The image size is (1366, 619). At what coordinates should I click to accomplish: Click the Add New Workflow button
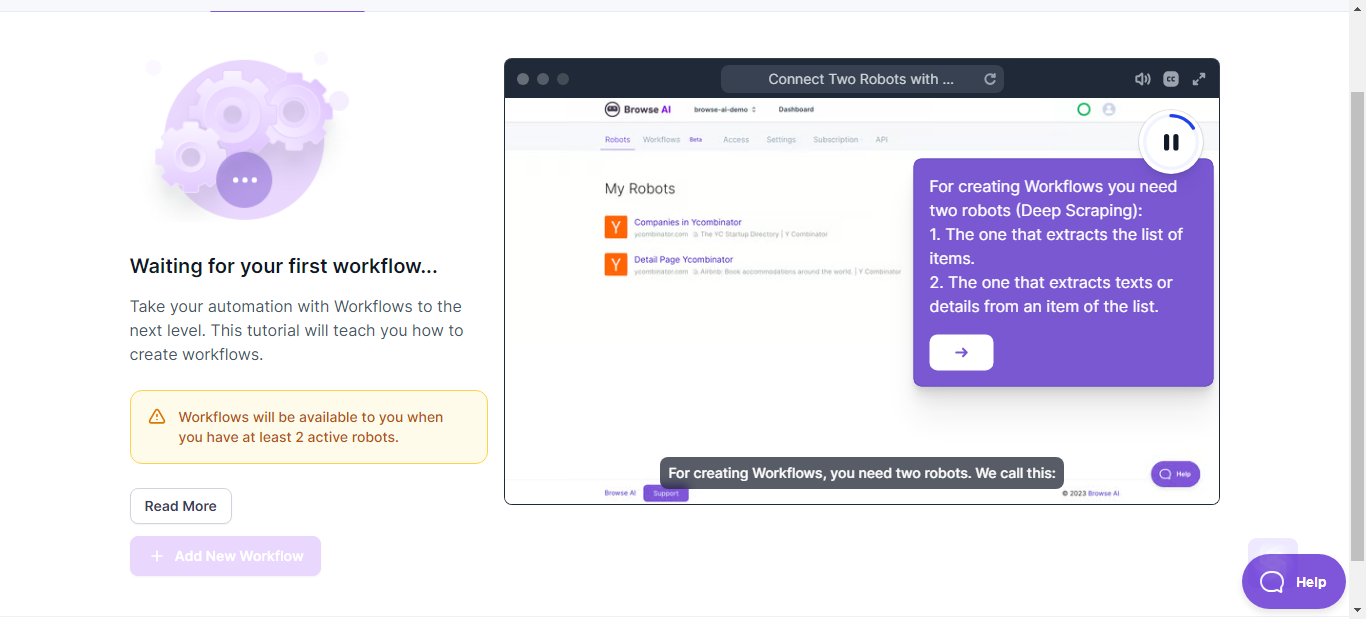[x=225, y=556]
